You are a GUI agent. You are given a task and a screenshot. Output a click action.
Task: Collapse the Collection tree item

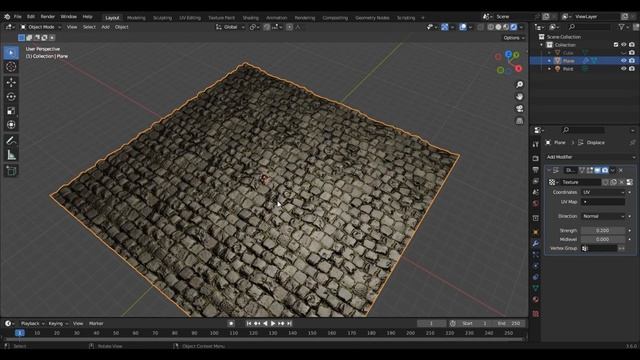pyautogui.click(x=542, y=45)
